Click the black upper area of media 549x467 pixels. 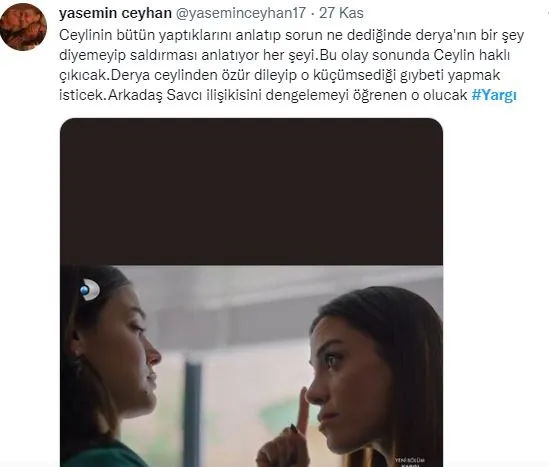point(251,191)
